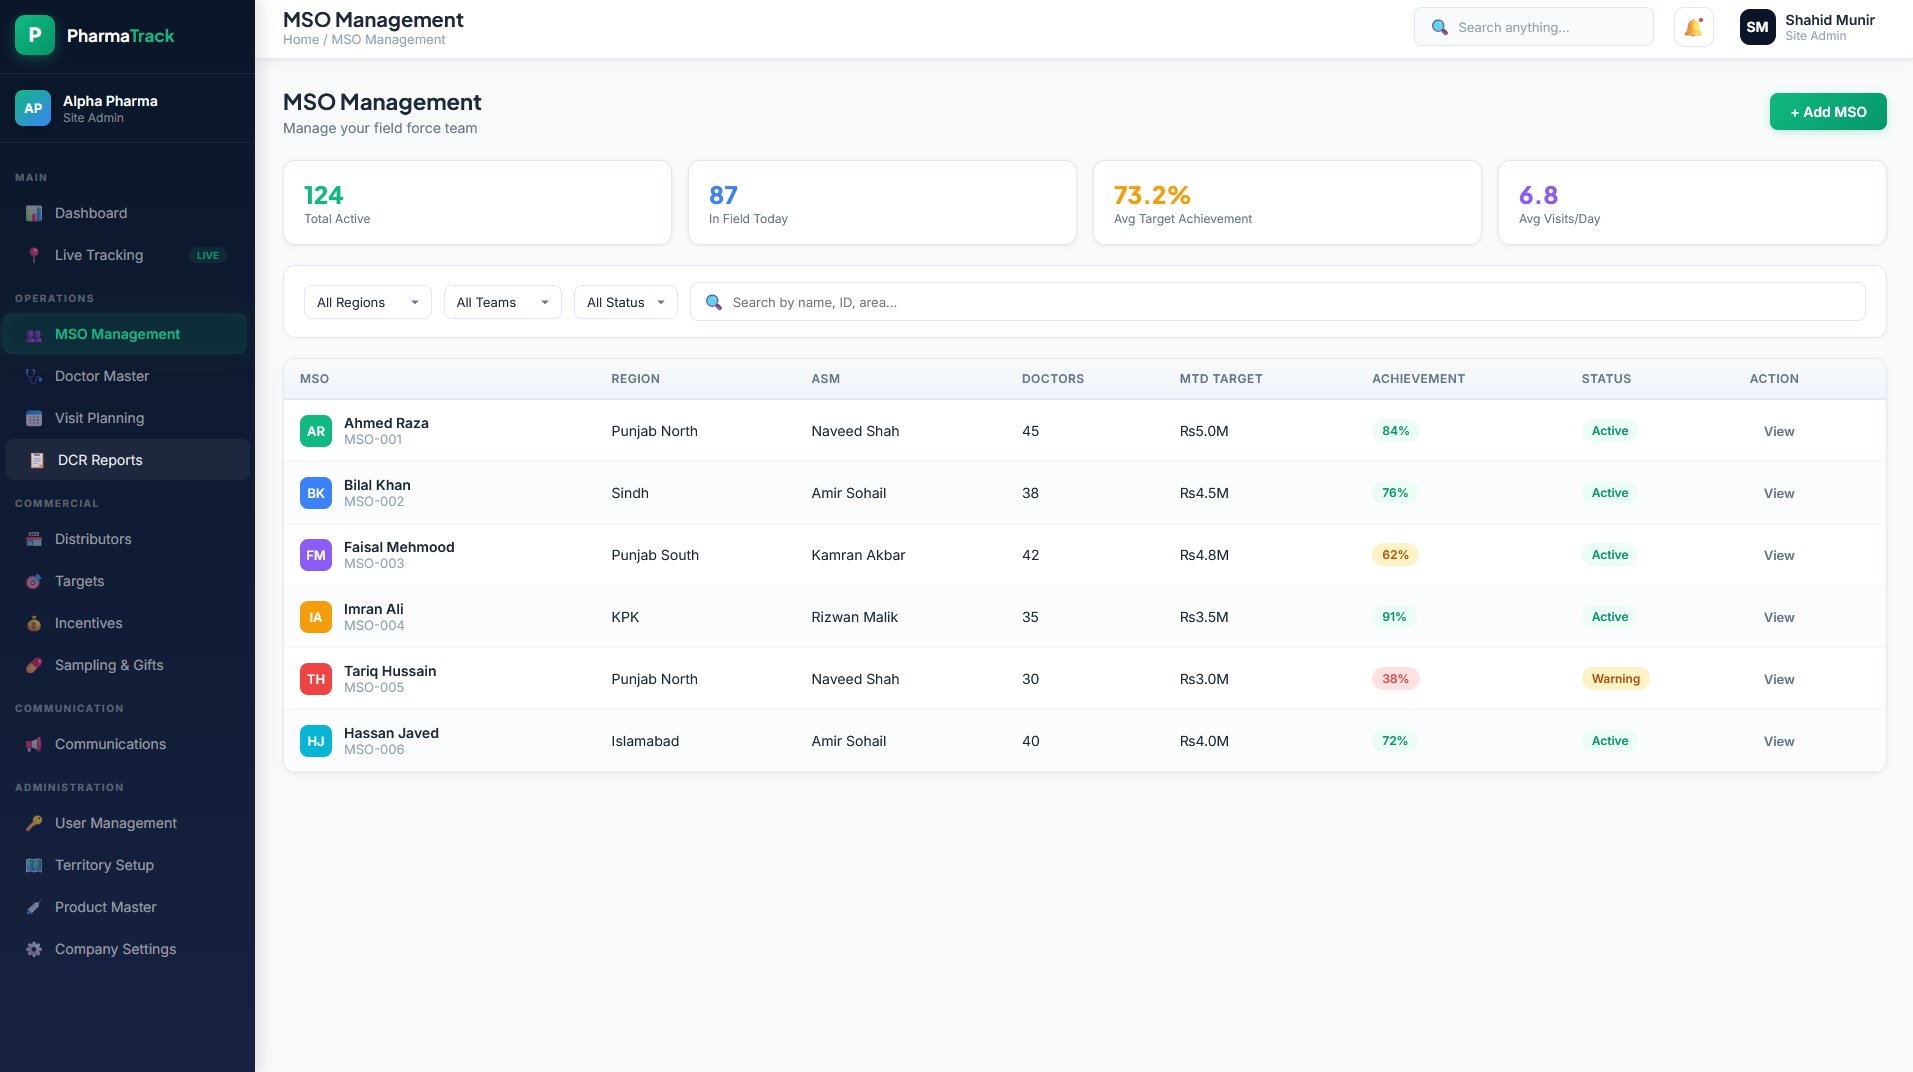Open the Incentives money bag icon
This screenshot has height=1072, width=1913.
[x=34, y=623]
